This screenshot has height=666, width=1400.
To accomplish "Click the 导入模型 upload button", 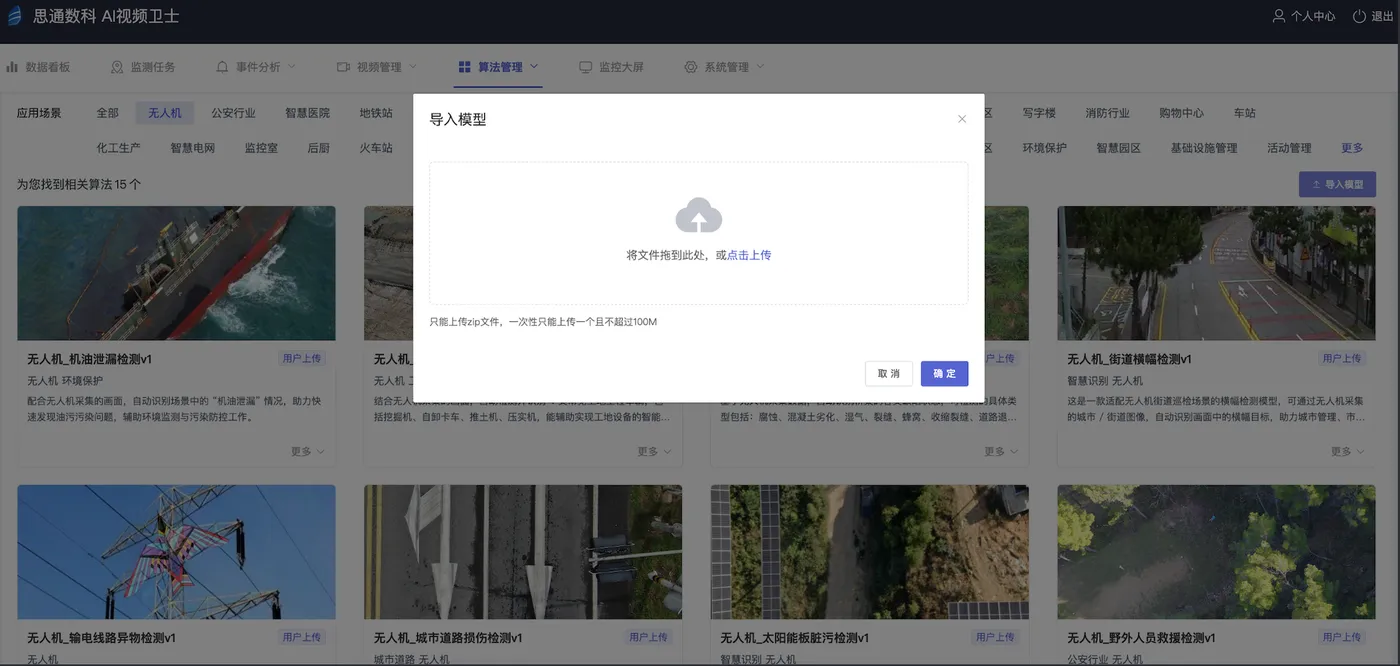I will point(1337,184).
